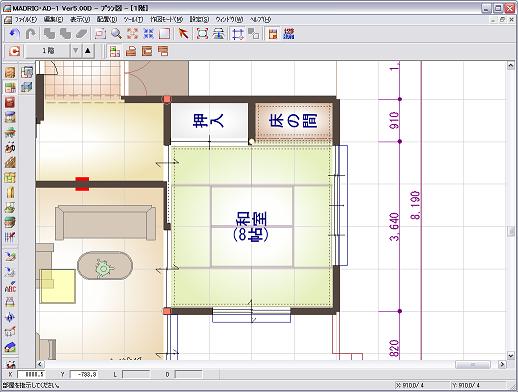Image resolution: width=518 pixels, height=392 pixels.
Task: Click the orange stacked windows icon
Action: click(x=163, y=51)
